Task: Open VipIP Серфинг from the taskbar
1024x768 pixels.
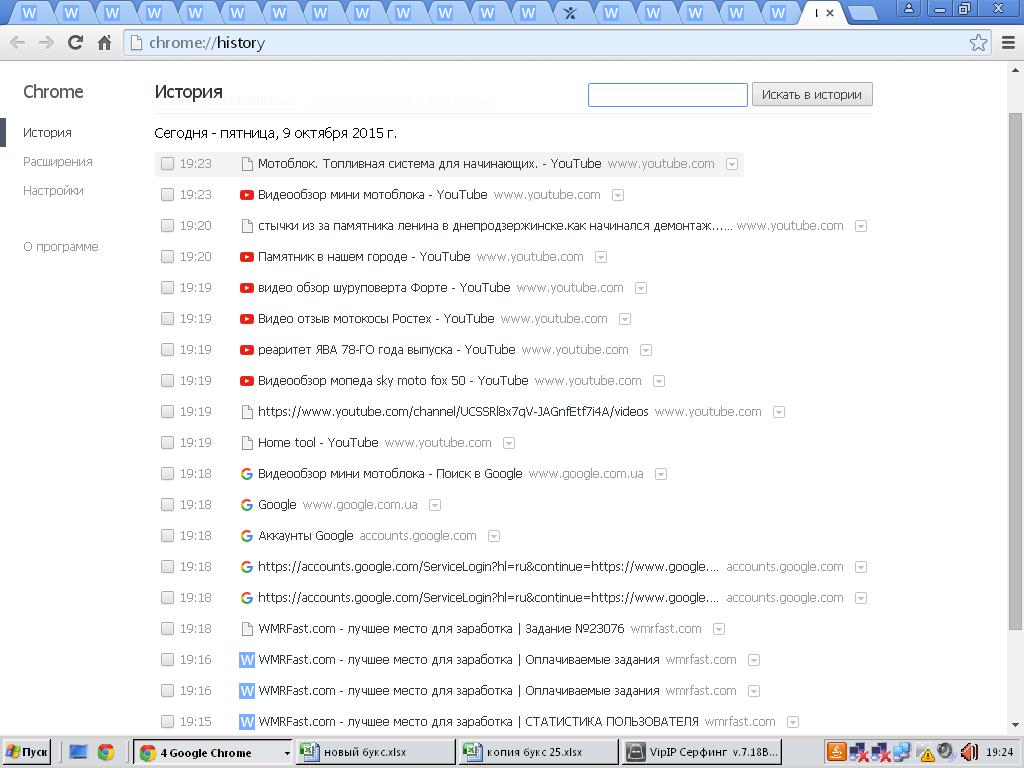Action: click(x=702, y=752)
